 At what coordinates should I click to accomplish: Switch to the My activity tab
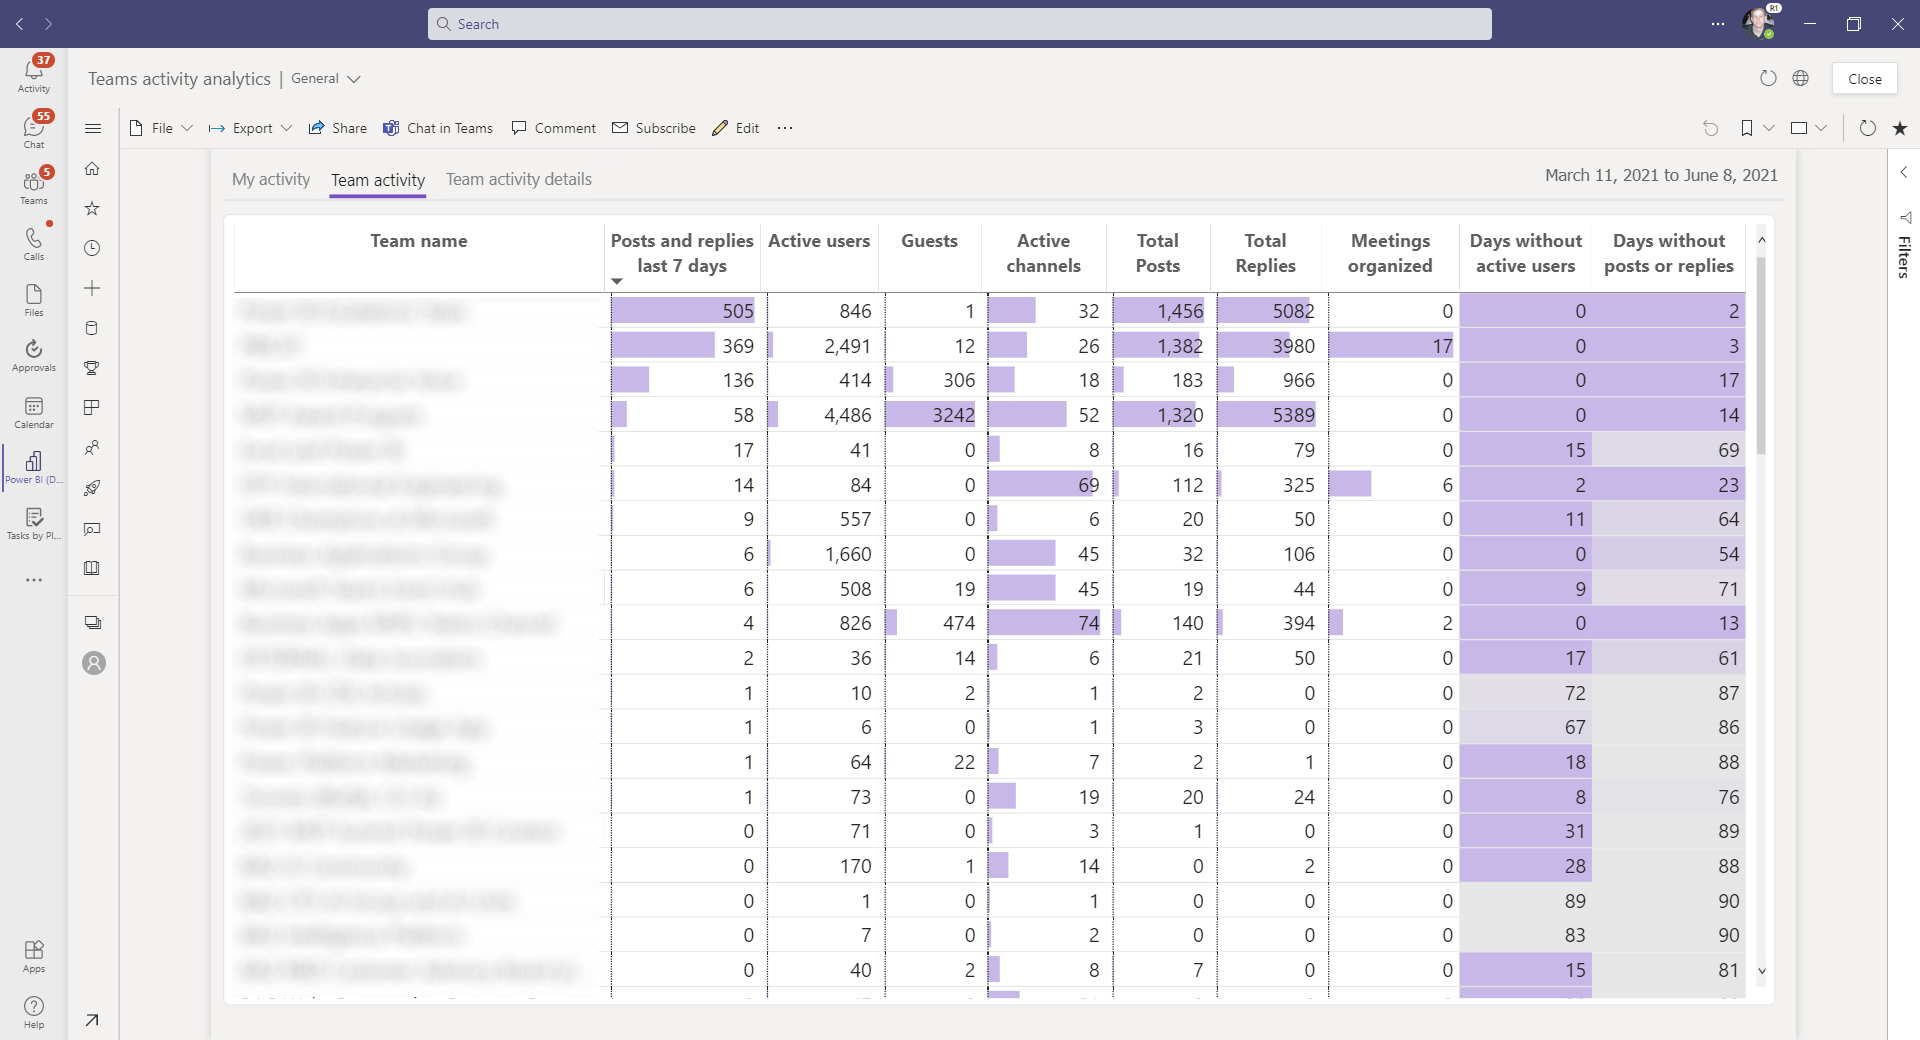pyautogui.click(x=270, y=180)
